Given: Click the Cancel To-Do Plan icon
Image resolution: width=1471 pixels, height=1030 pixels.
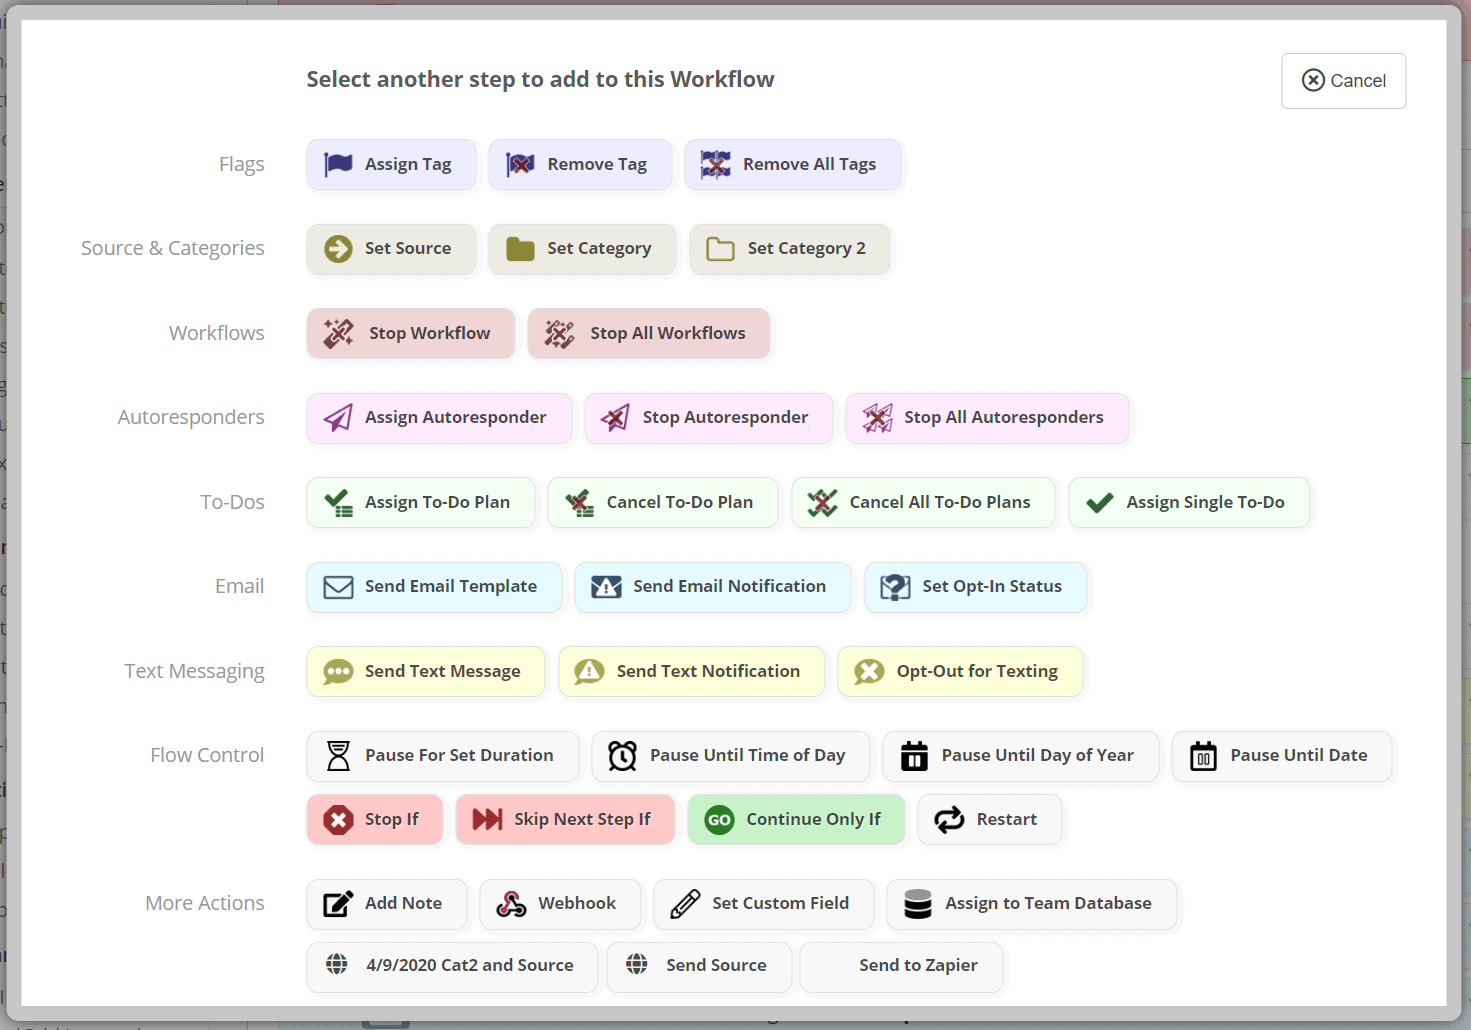Looking at the screenshot, I should click(579, 502).
